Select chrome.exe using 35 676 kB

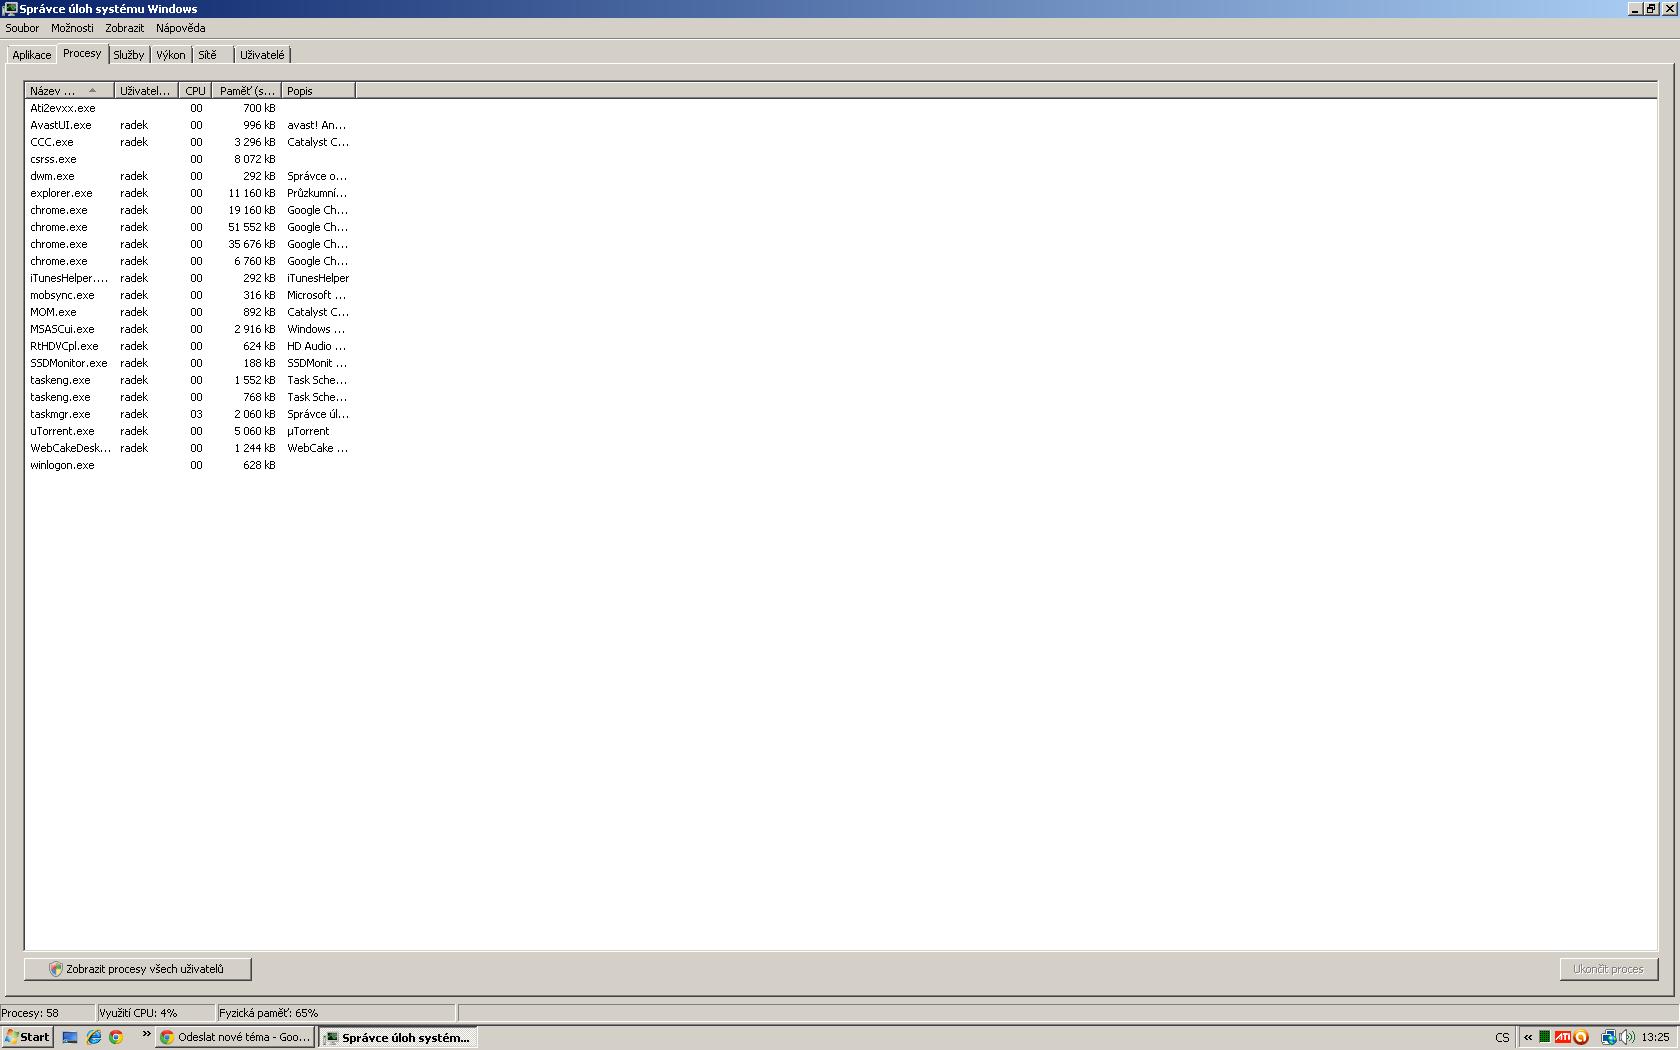point(190,244)
